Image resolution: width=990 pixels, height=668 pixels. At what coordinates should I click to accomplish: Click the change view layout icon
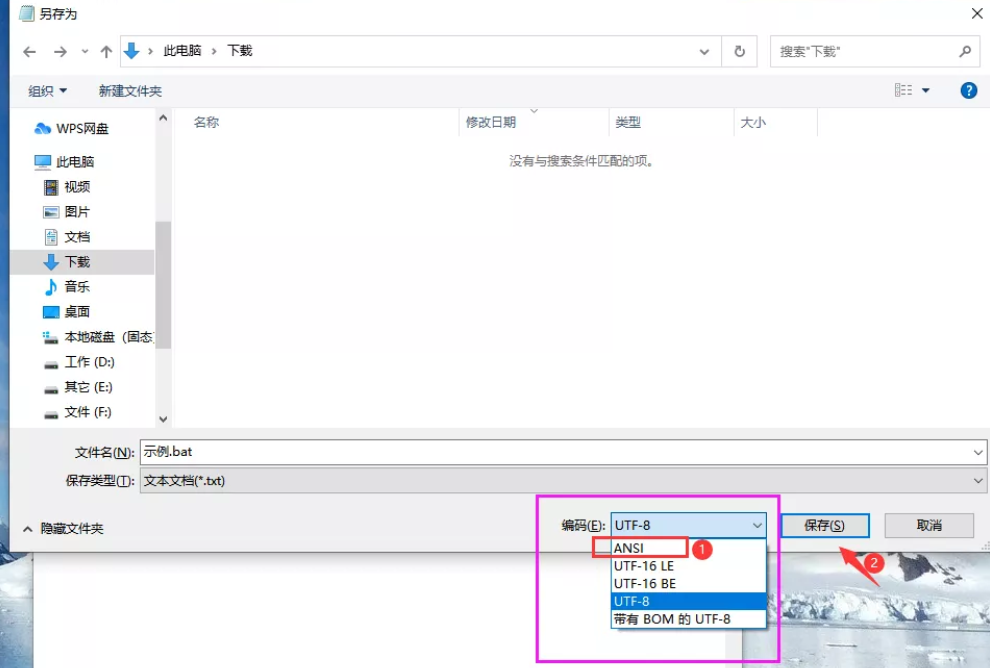(904, 90)
